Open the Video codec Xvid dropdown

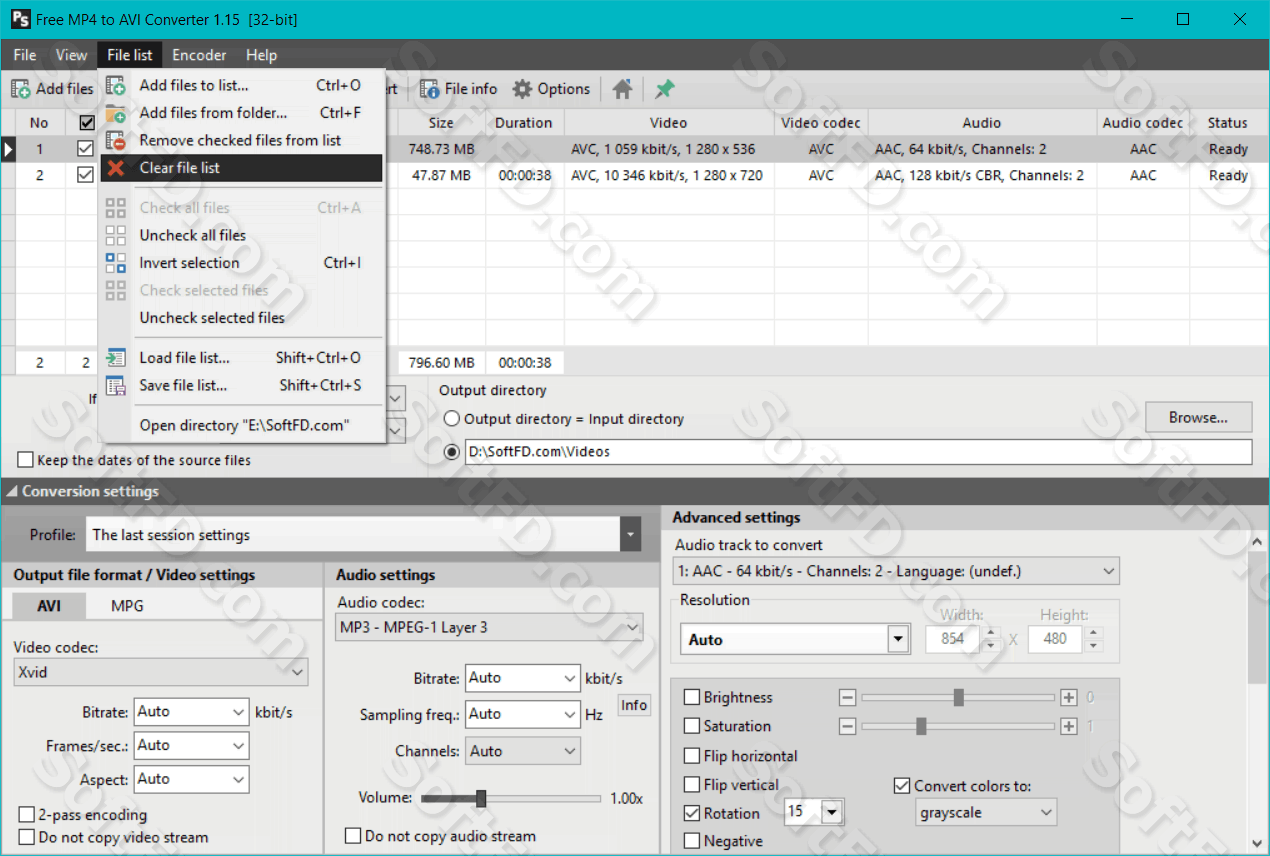tap(161, 672)
